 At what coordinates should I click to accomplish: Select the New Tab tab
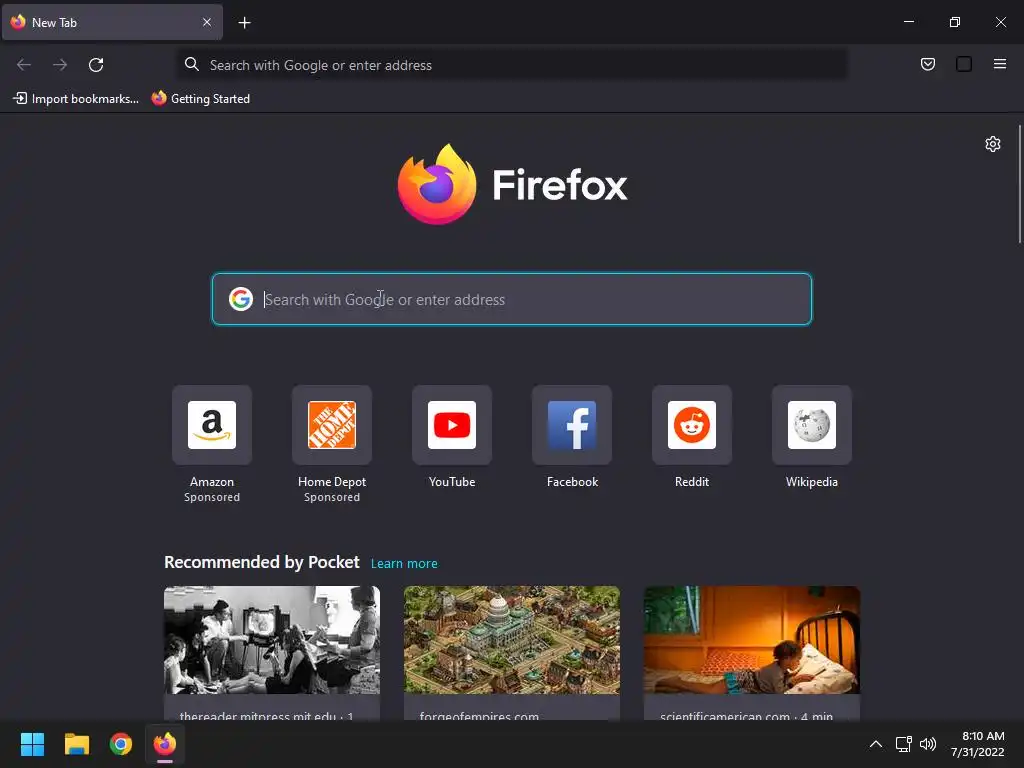pos(112,22)
